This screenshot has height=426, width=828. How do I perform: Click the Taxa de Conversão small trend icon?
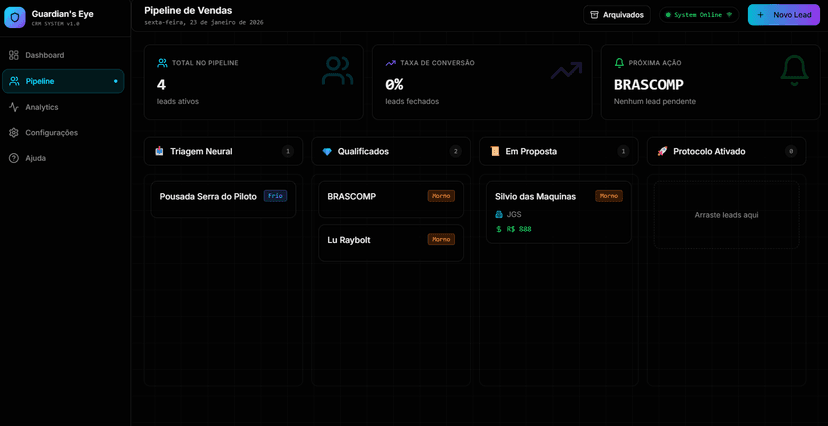tap(390, 63)
